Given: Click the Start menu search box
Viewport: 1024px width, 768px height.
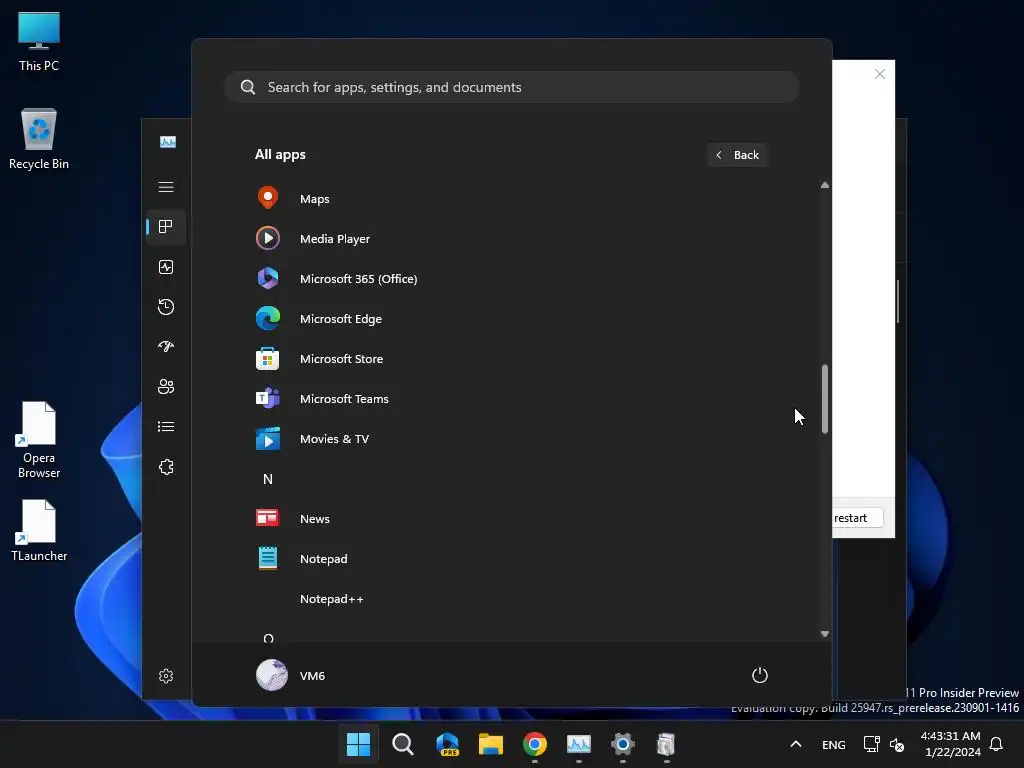Looking at the screenshot, I should 511,87.
